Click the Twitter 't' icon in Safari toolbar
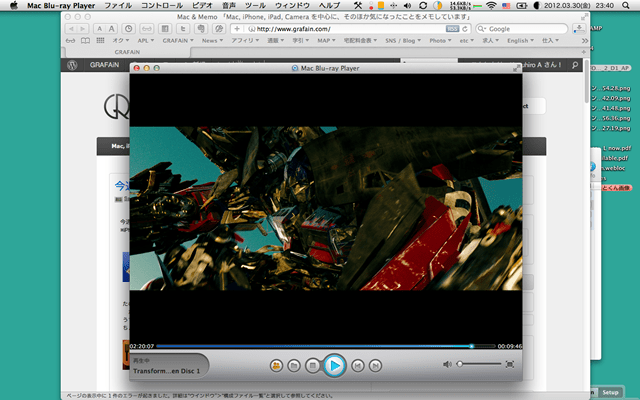This screenshot has height=400, width=640. coord(183,29)
